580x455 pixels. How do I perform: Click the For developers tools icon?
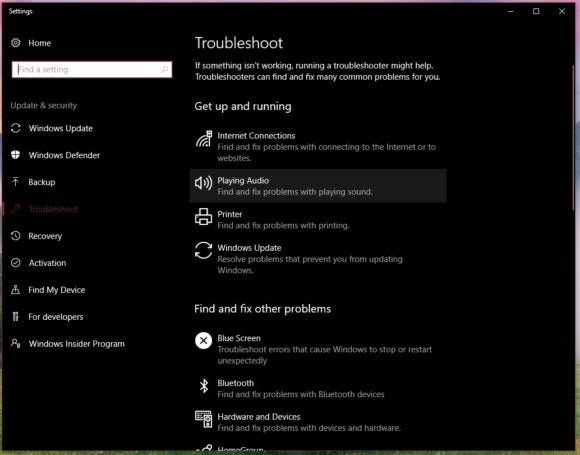16,317
